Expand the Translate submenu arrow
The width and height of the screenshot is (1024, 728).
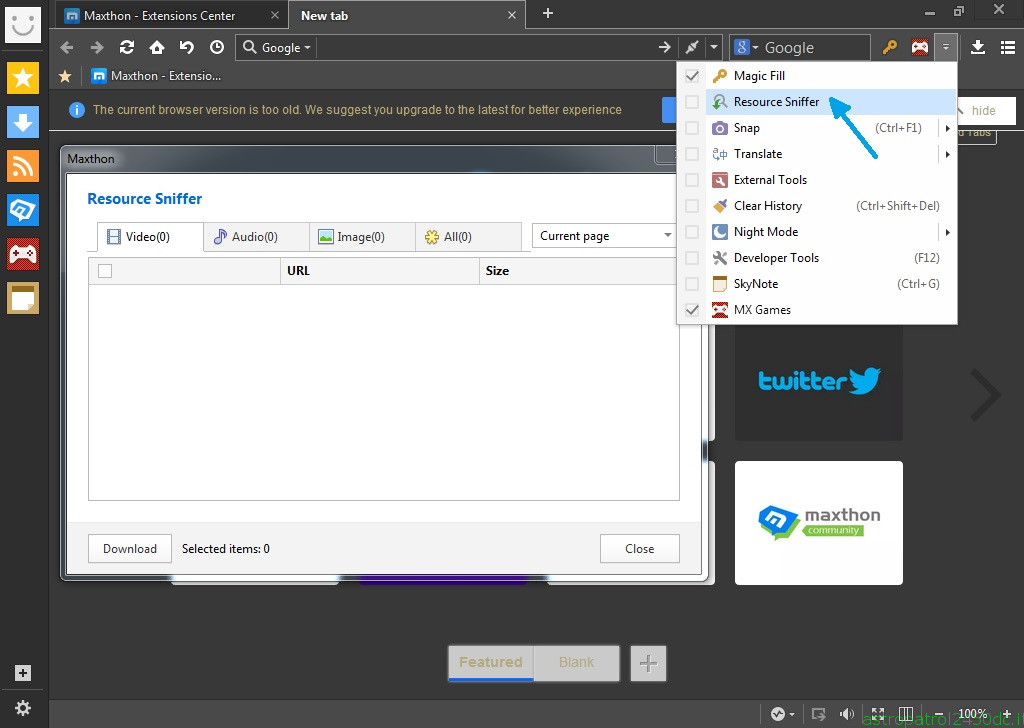tap(947, 155)
